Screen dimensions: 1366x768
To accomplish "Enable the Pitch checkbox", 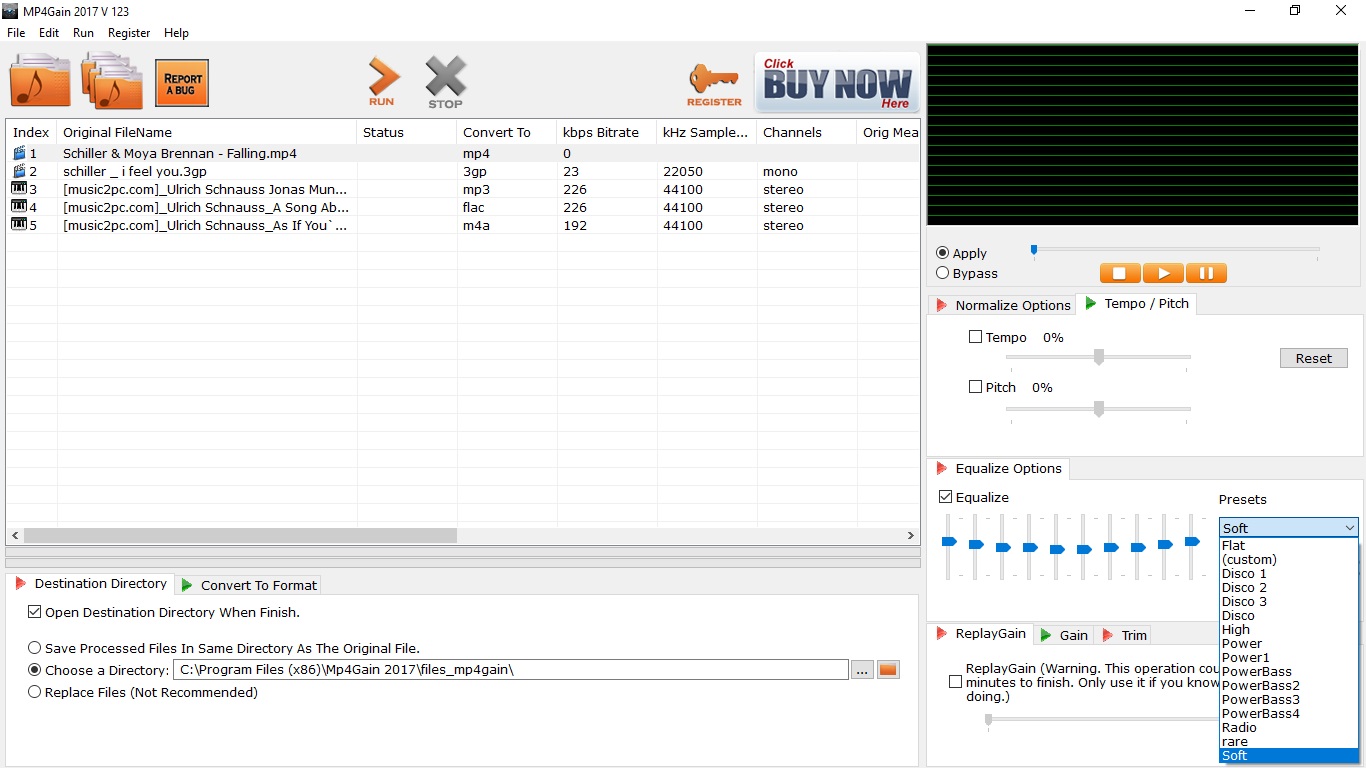I will (x=975, y=387).
